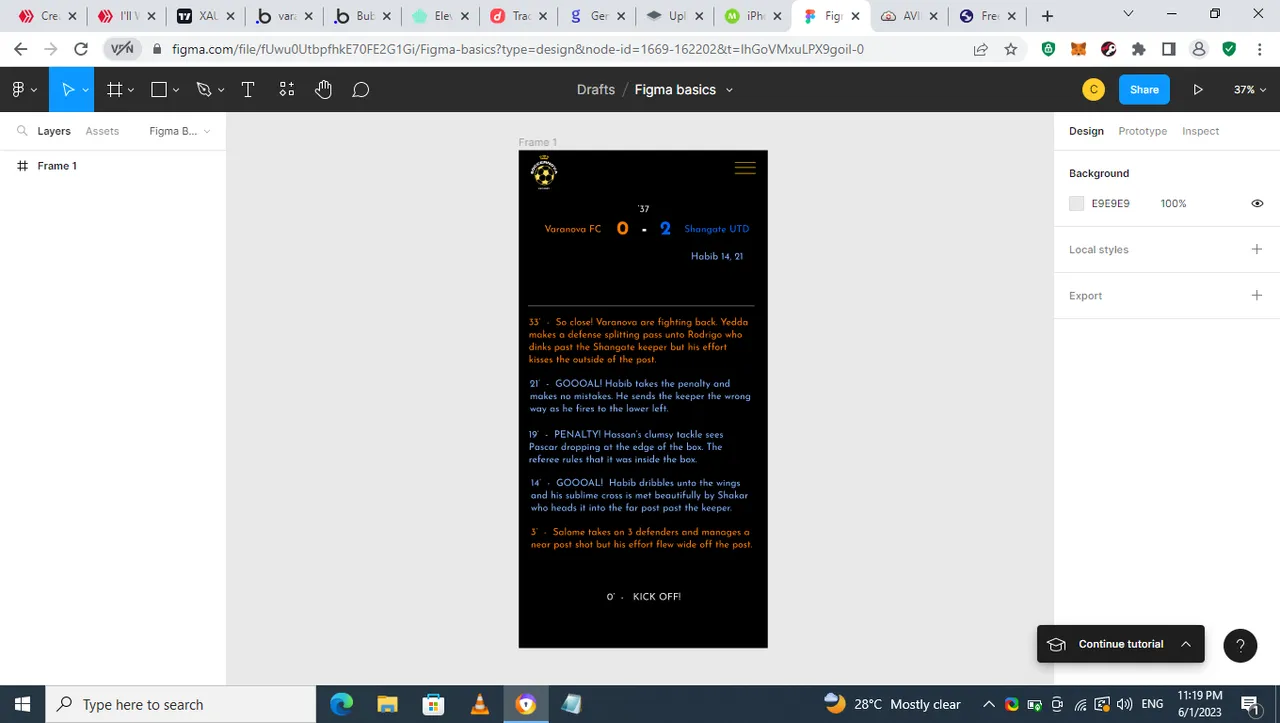The image size is (1280, 723).
Task: Open the MetaMask fox extension
Action: 1078,49
